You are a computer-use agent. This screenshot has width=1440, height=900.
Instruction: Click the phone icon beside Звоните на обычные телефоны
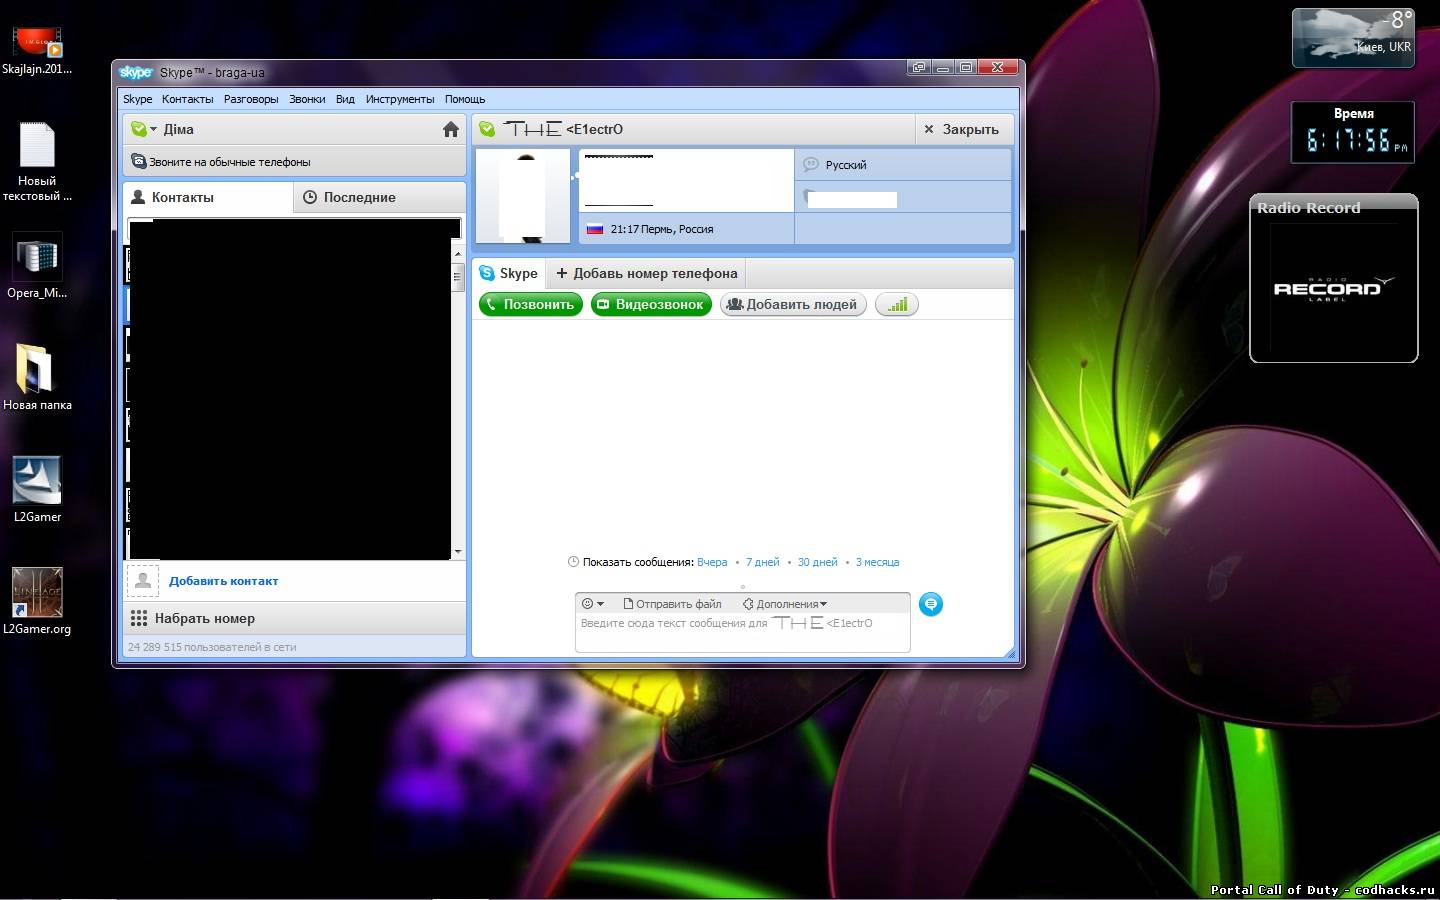point(138,161)
